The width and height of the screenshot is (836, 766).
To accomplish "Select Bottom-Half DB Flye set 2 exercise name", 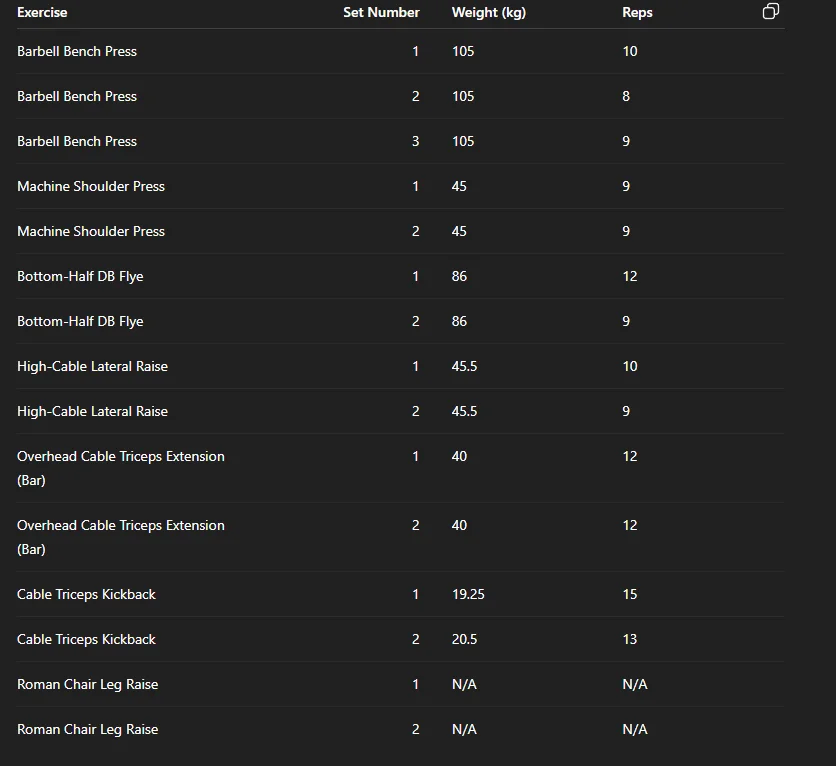I will 80,321.
